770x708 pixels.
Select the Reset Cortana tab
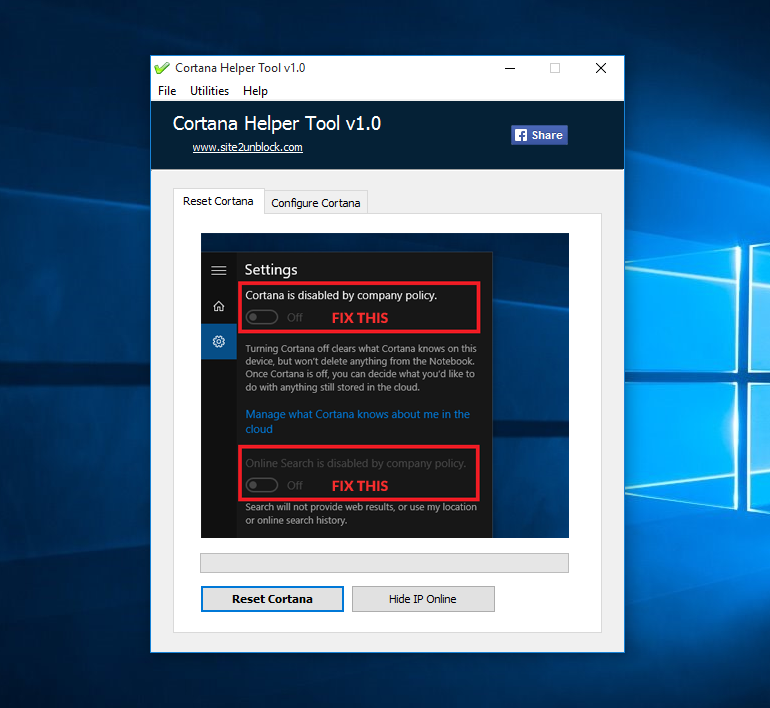(219, 201)
